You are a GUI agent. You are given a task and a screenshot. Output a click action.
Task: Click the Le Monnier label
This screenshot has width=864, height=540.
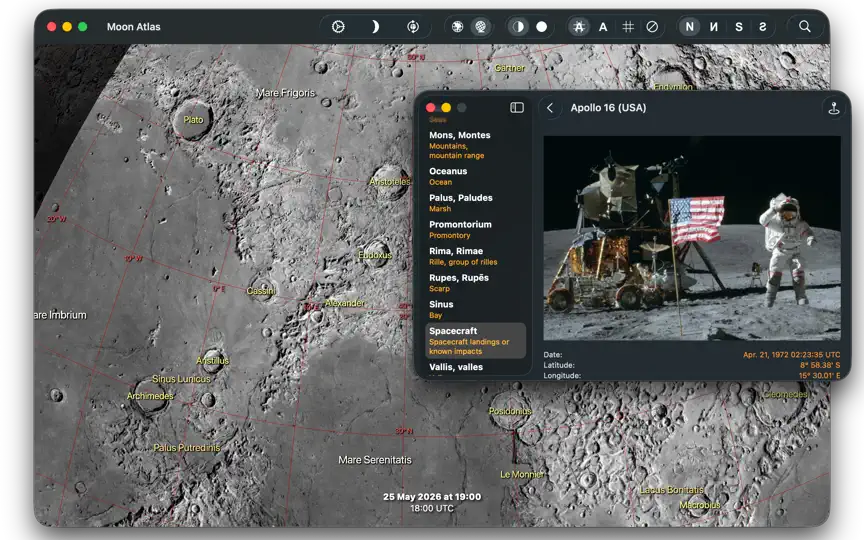pos(522,474)
